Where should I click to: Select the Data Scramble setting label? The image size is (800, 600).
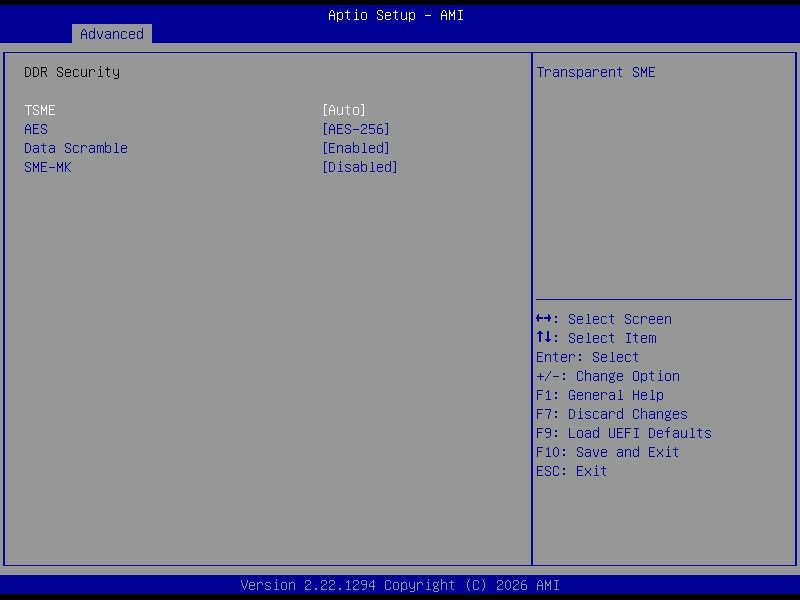76,148
